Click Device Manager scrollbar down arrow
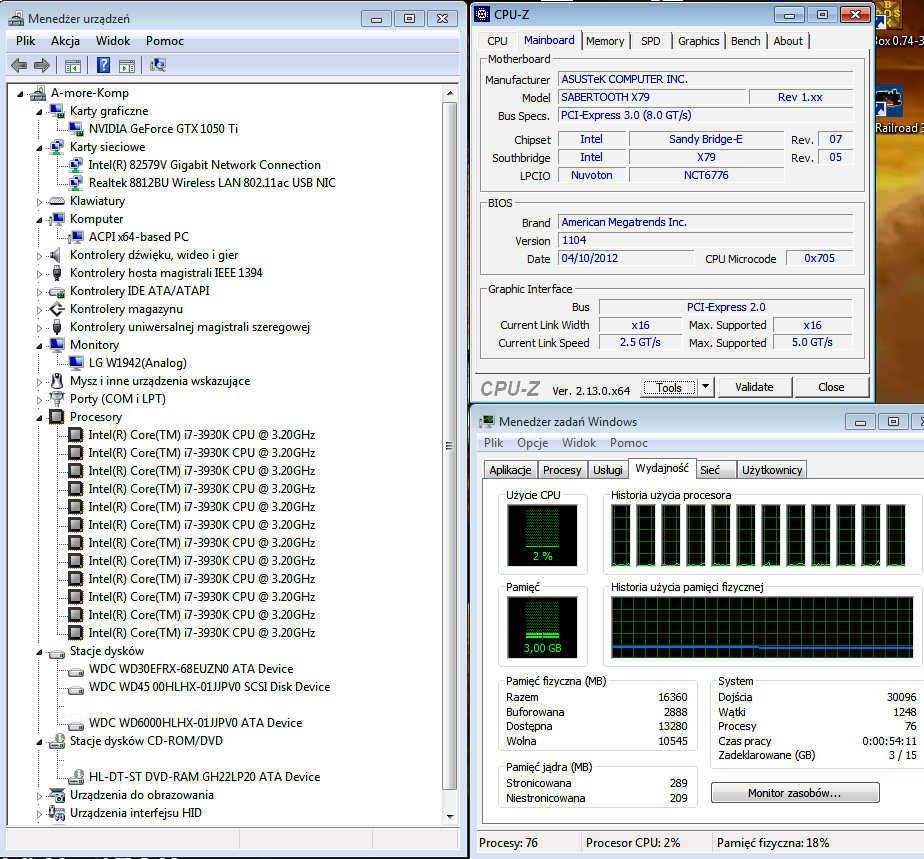This screenshot has height=859, width=924. pyautogui.click(x=450, y=817)
